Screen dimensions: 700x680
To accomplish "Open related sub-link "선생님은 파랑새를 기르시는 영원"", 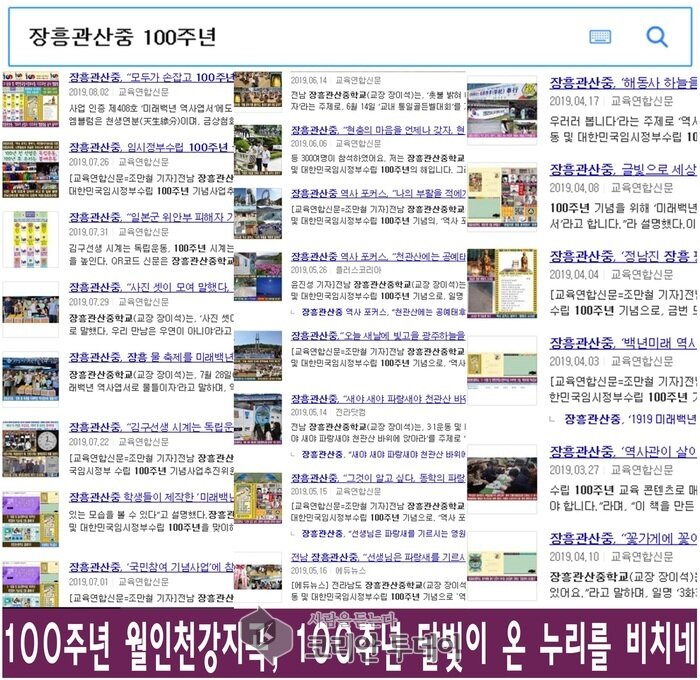I will 383,534.
